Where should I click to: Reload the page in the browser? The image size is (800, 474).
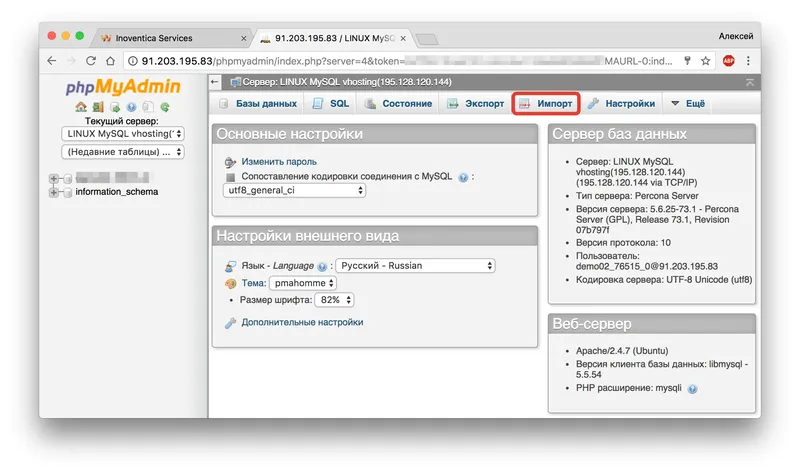point(91,61)
